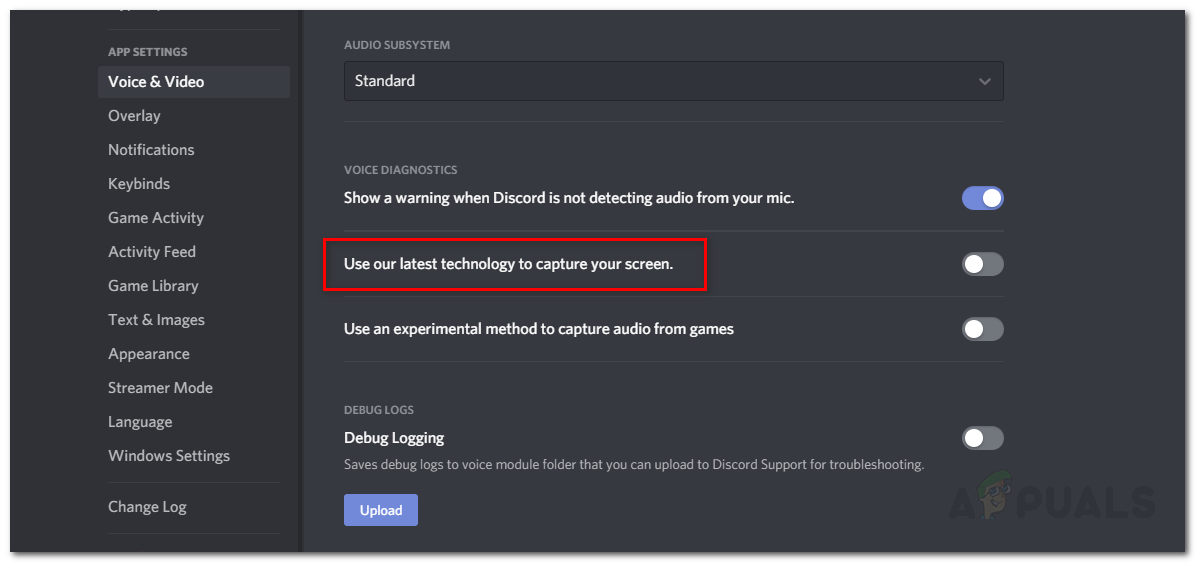
Task: Turn on Debug Logging switch
Action: coord(982,438)
